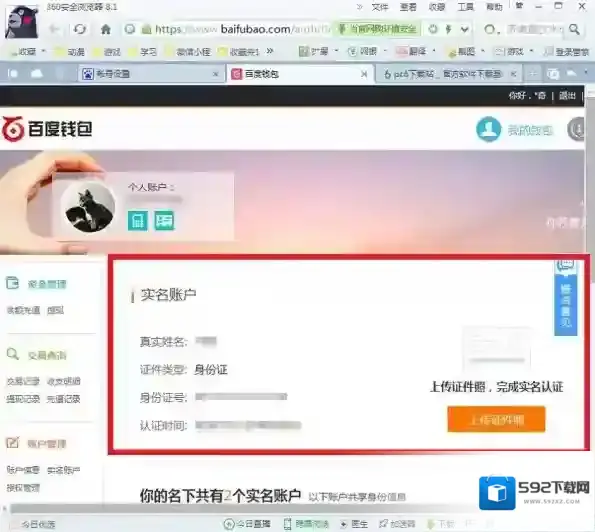Open the 学习 bookmark folder
Screen dimensions: 595x532
(x=143, y=51)
